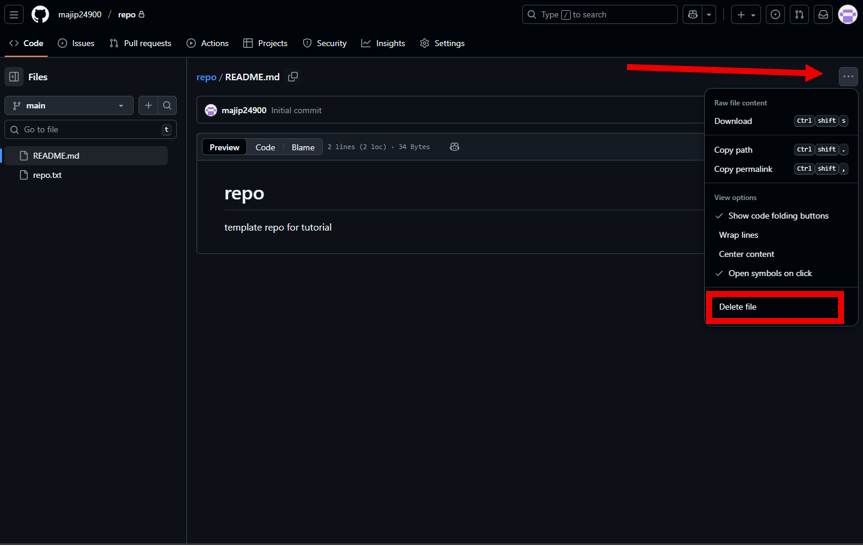Choose Copy path menu entry
This screenshot has height=546, width=863.
(x=781, y=150)
